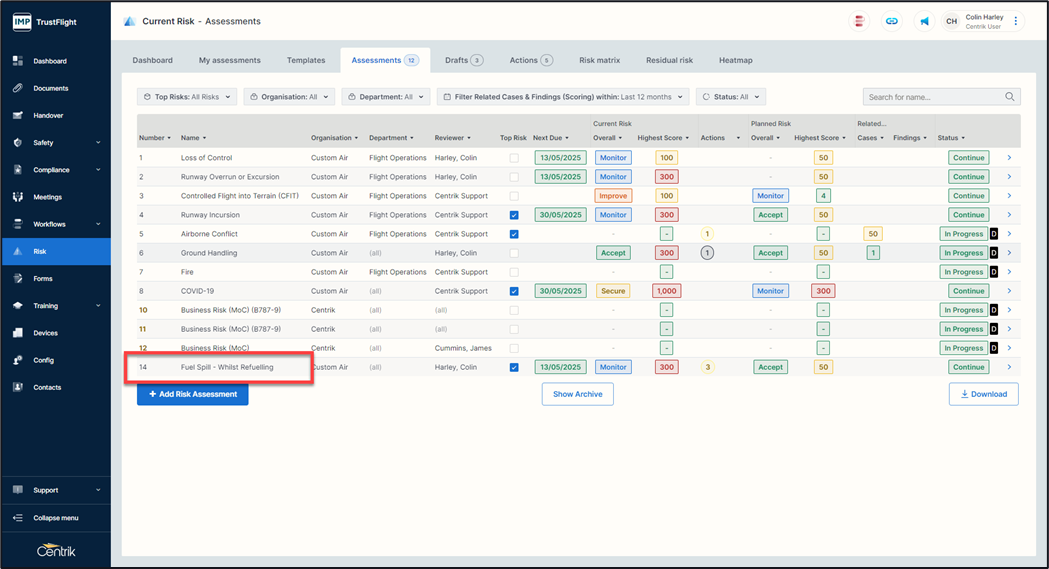
Task: Click the link chain icon in header
Action: (892, 21)
